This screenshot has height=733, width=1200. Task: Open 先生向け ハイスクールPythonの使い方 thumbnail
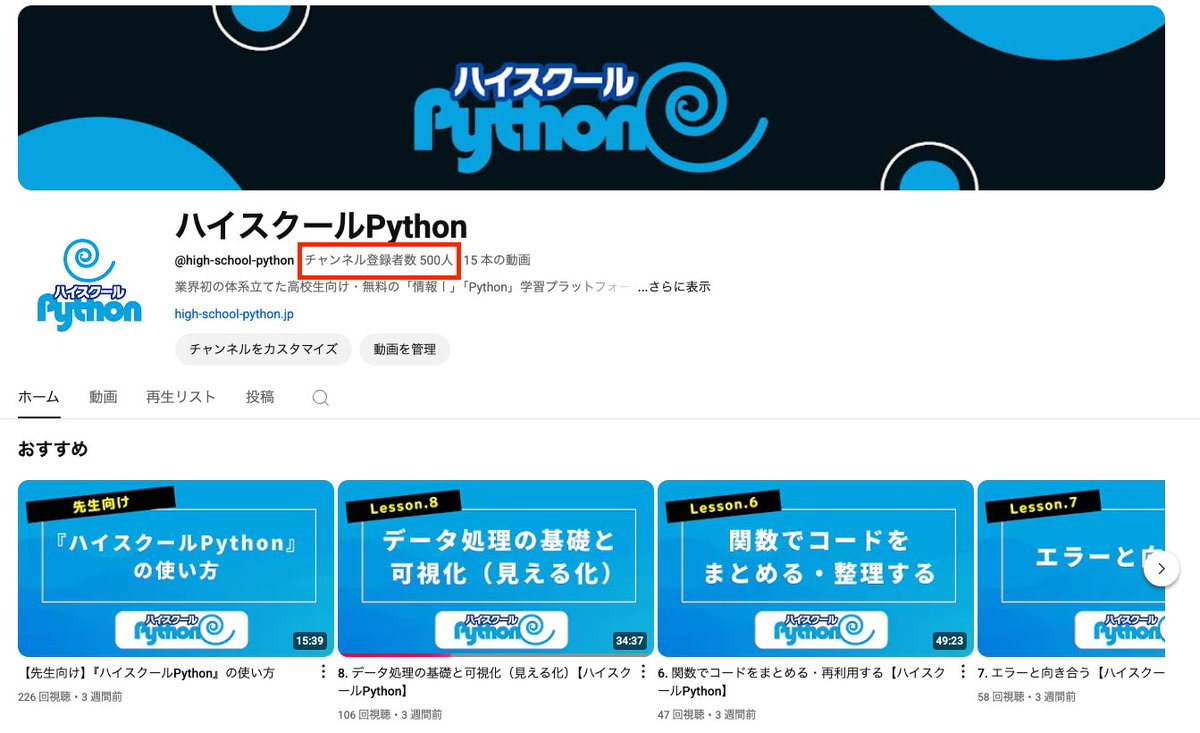[x=176, y=568]
